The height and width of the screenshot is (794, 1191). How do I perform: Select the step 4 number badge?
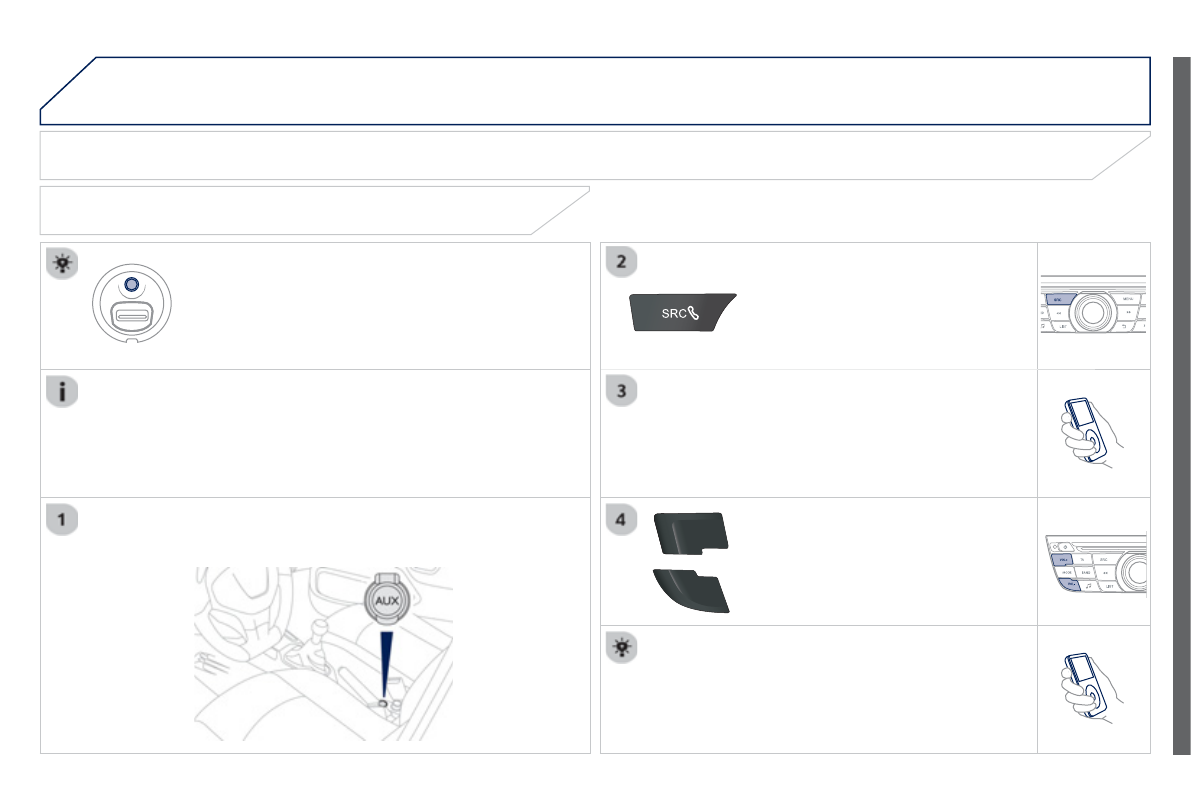click(622, 520)
